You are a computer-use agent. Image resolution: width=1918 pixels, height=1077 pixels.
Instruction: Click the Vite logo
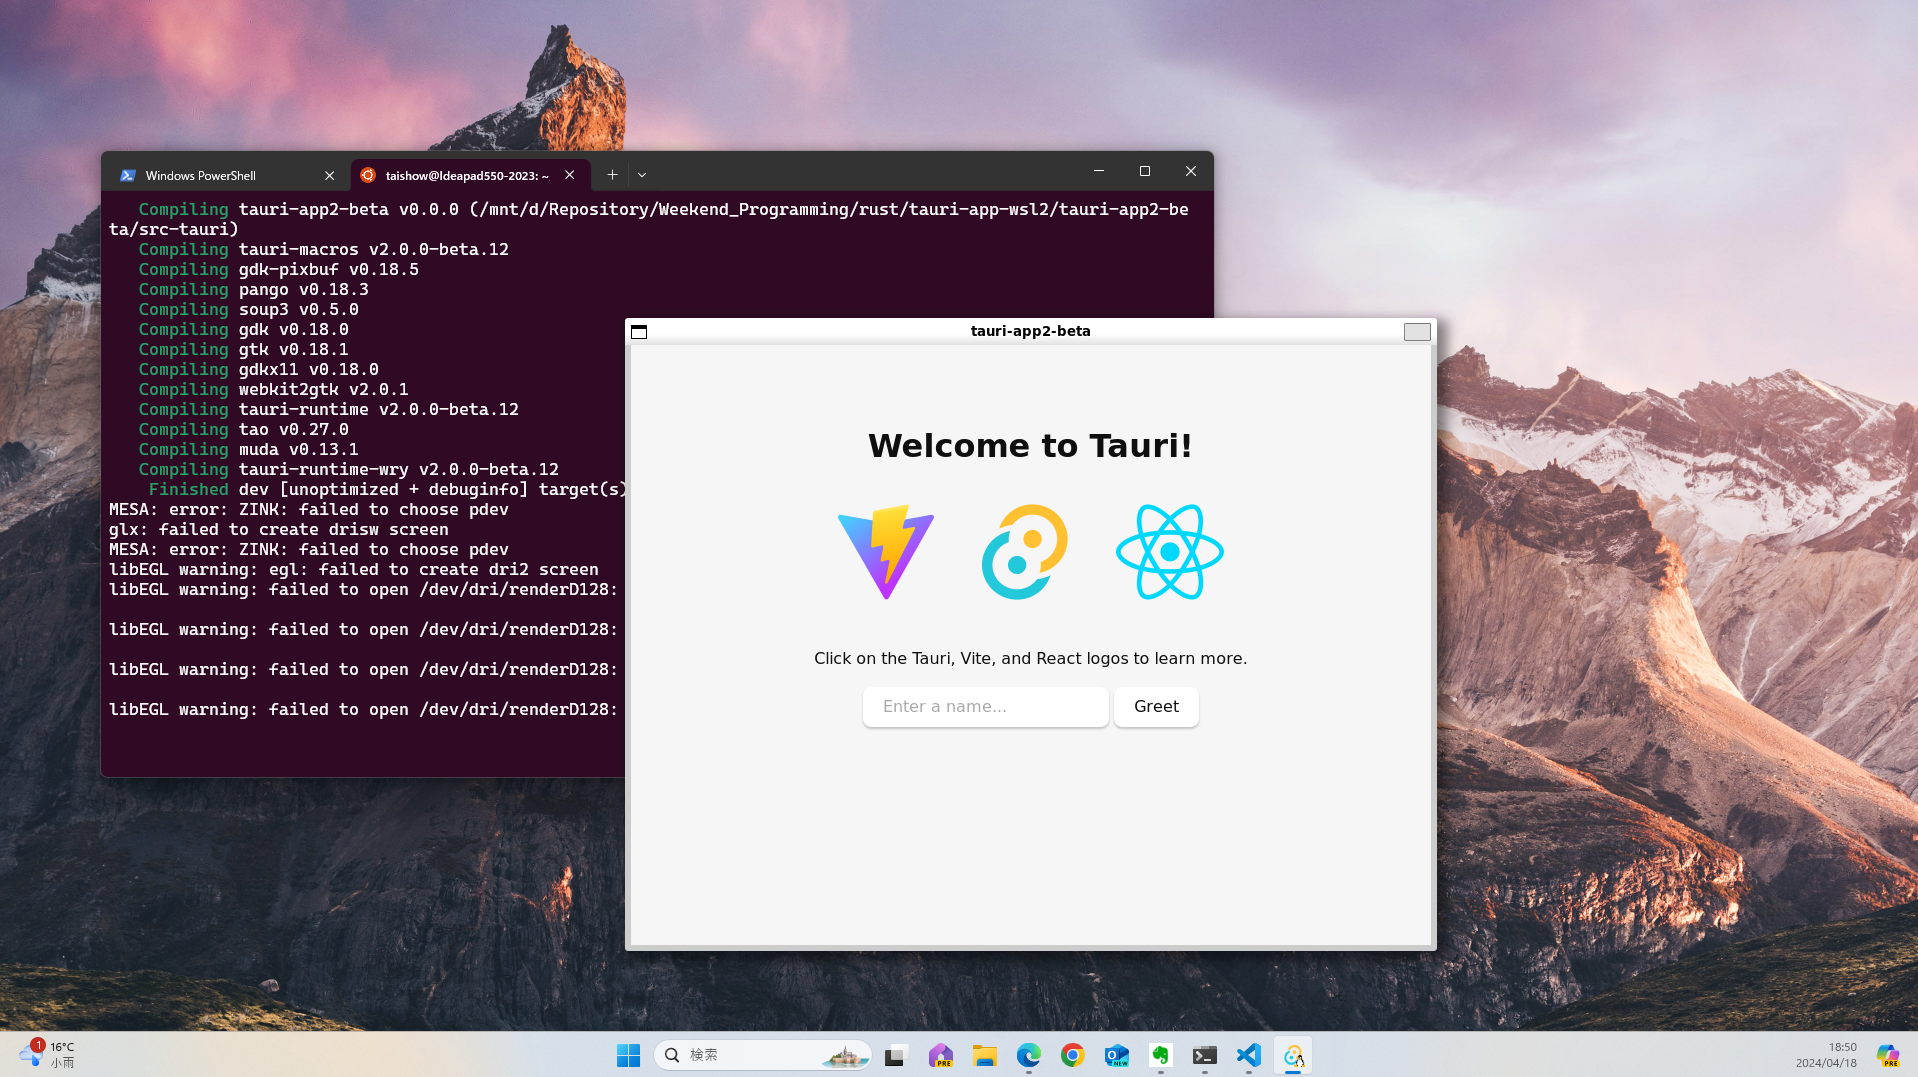pos(886,552)
